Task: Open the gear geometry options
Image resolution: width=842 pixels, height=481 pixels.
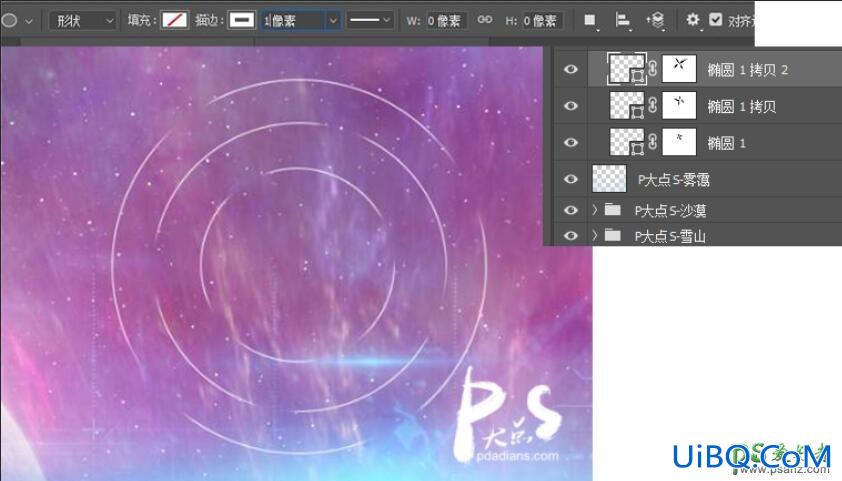Action: click(x=693, y=20)
